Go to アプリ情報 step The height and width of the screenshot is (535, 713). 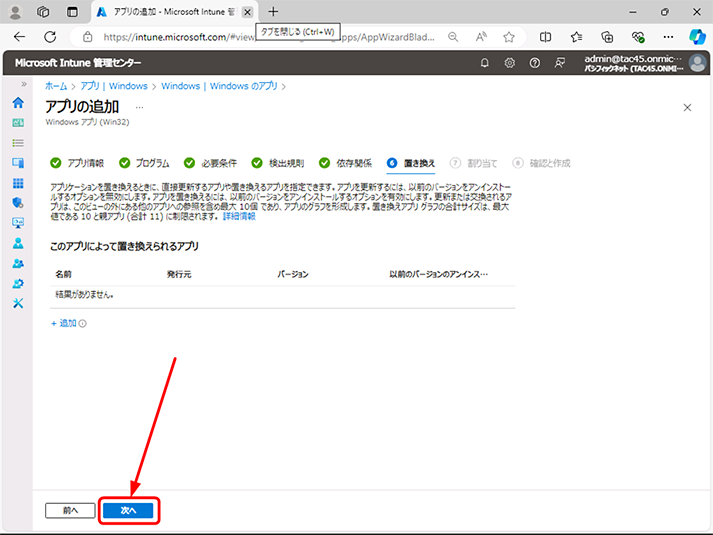(x=77, y=163)
